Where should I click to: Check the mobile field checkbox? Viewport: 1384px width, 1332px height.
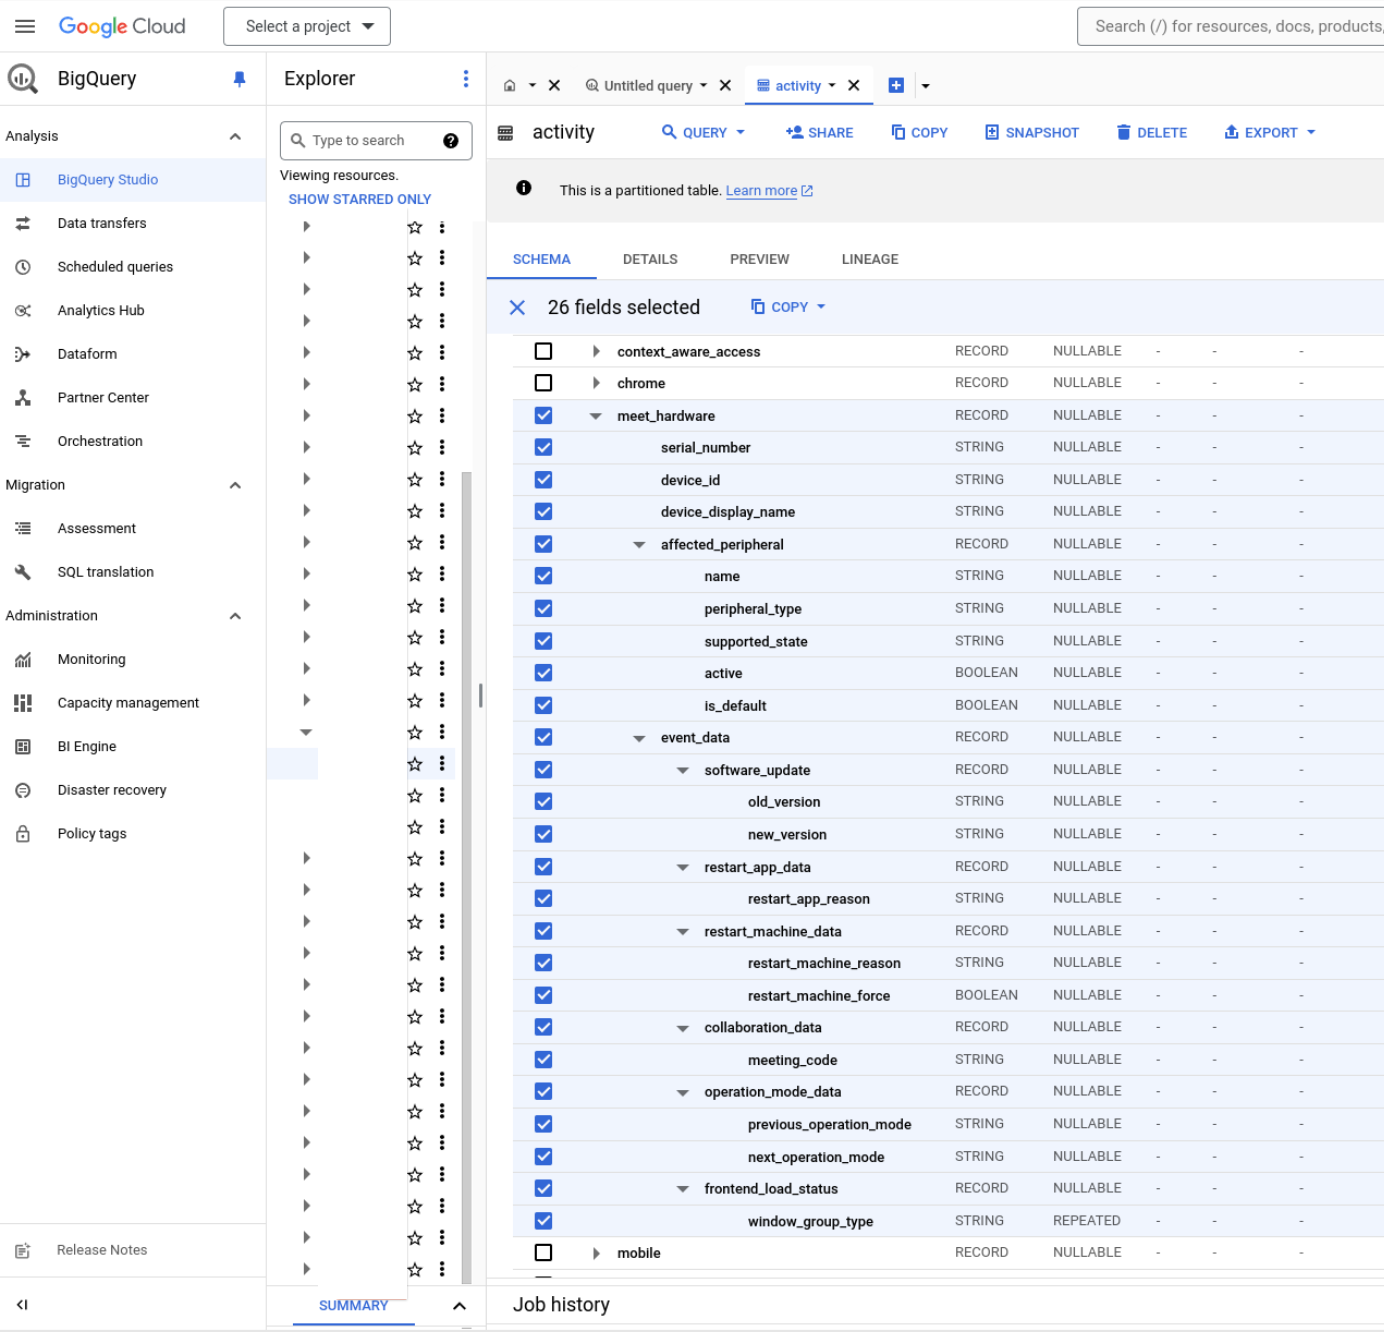pos(543,1253)
